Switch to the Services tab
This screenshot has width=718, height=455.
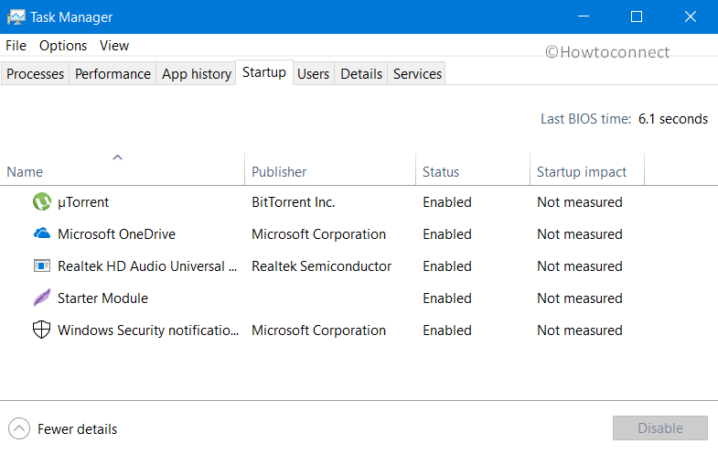(417, 74)
